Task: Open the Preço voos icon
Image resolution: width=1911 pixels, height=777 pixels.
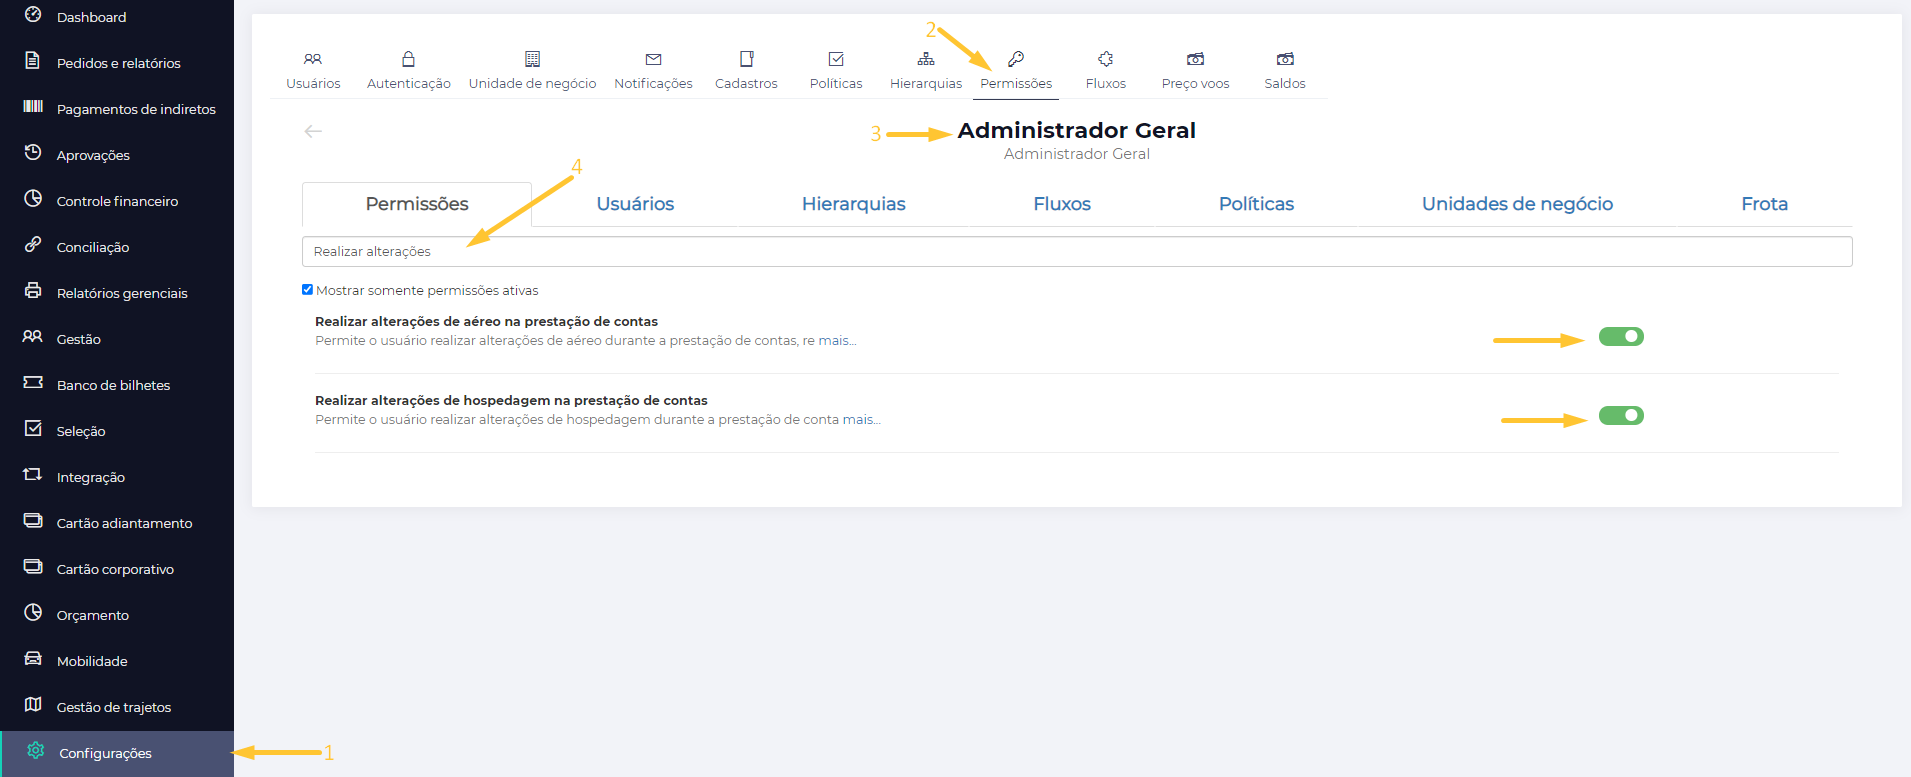Action: click(1195, 60)
